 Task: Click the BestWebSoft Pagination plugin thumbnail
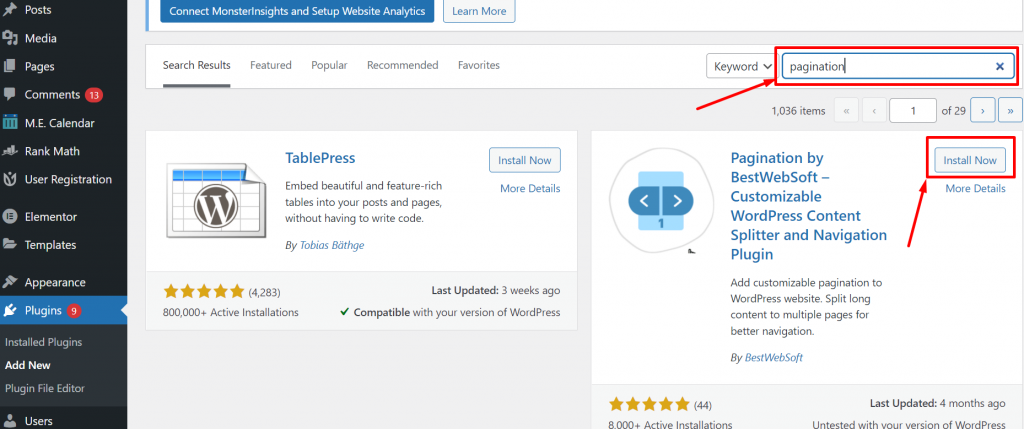point(661,200)
